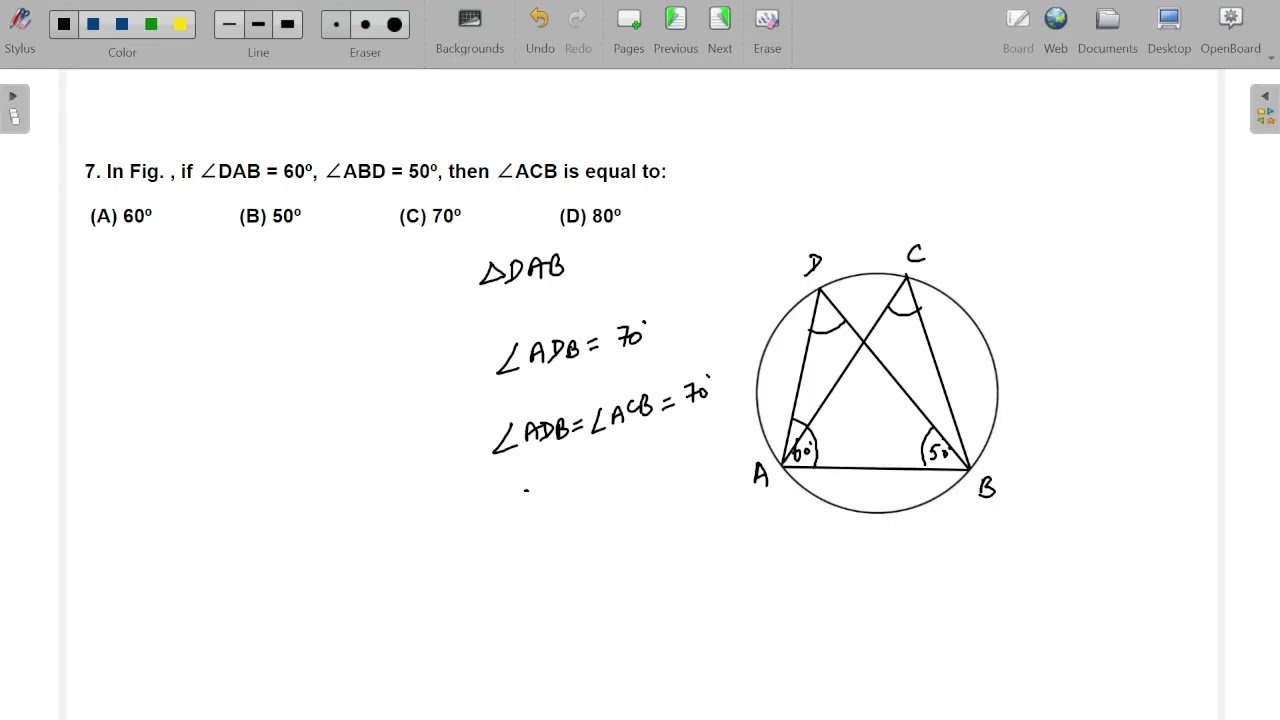Image resolution: width=1280 pixels, height=720 pixels.
Task: Expand the right library panel arrow
Action: pyautogui.click(x=1265, y=97)
